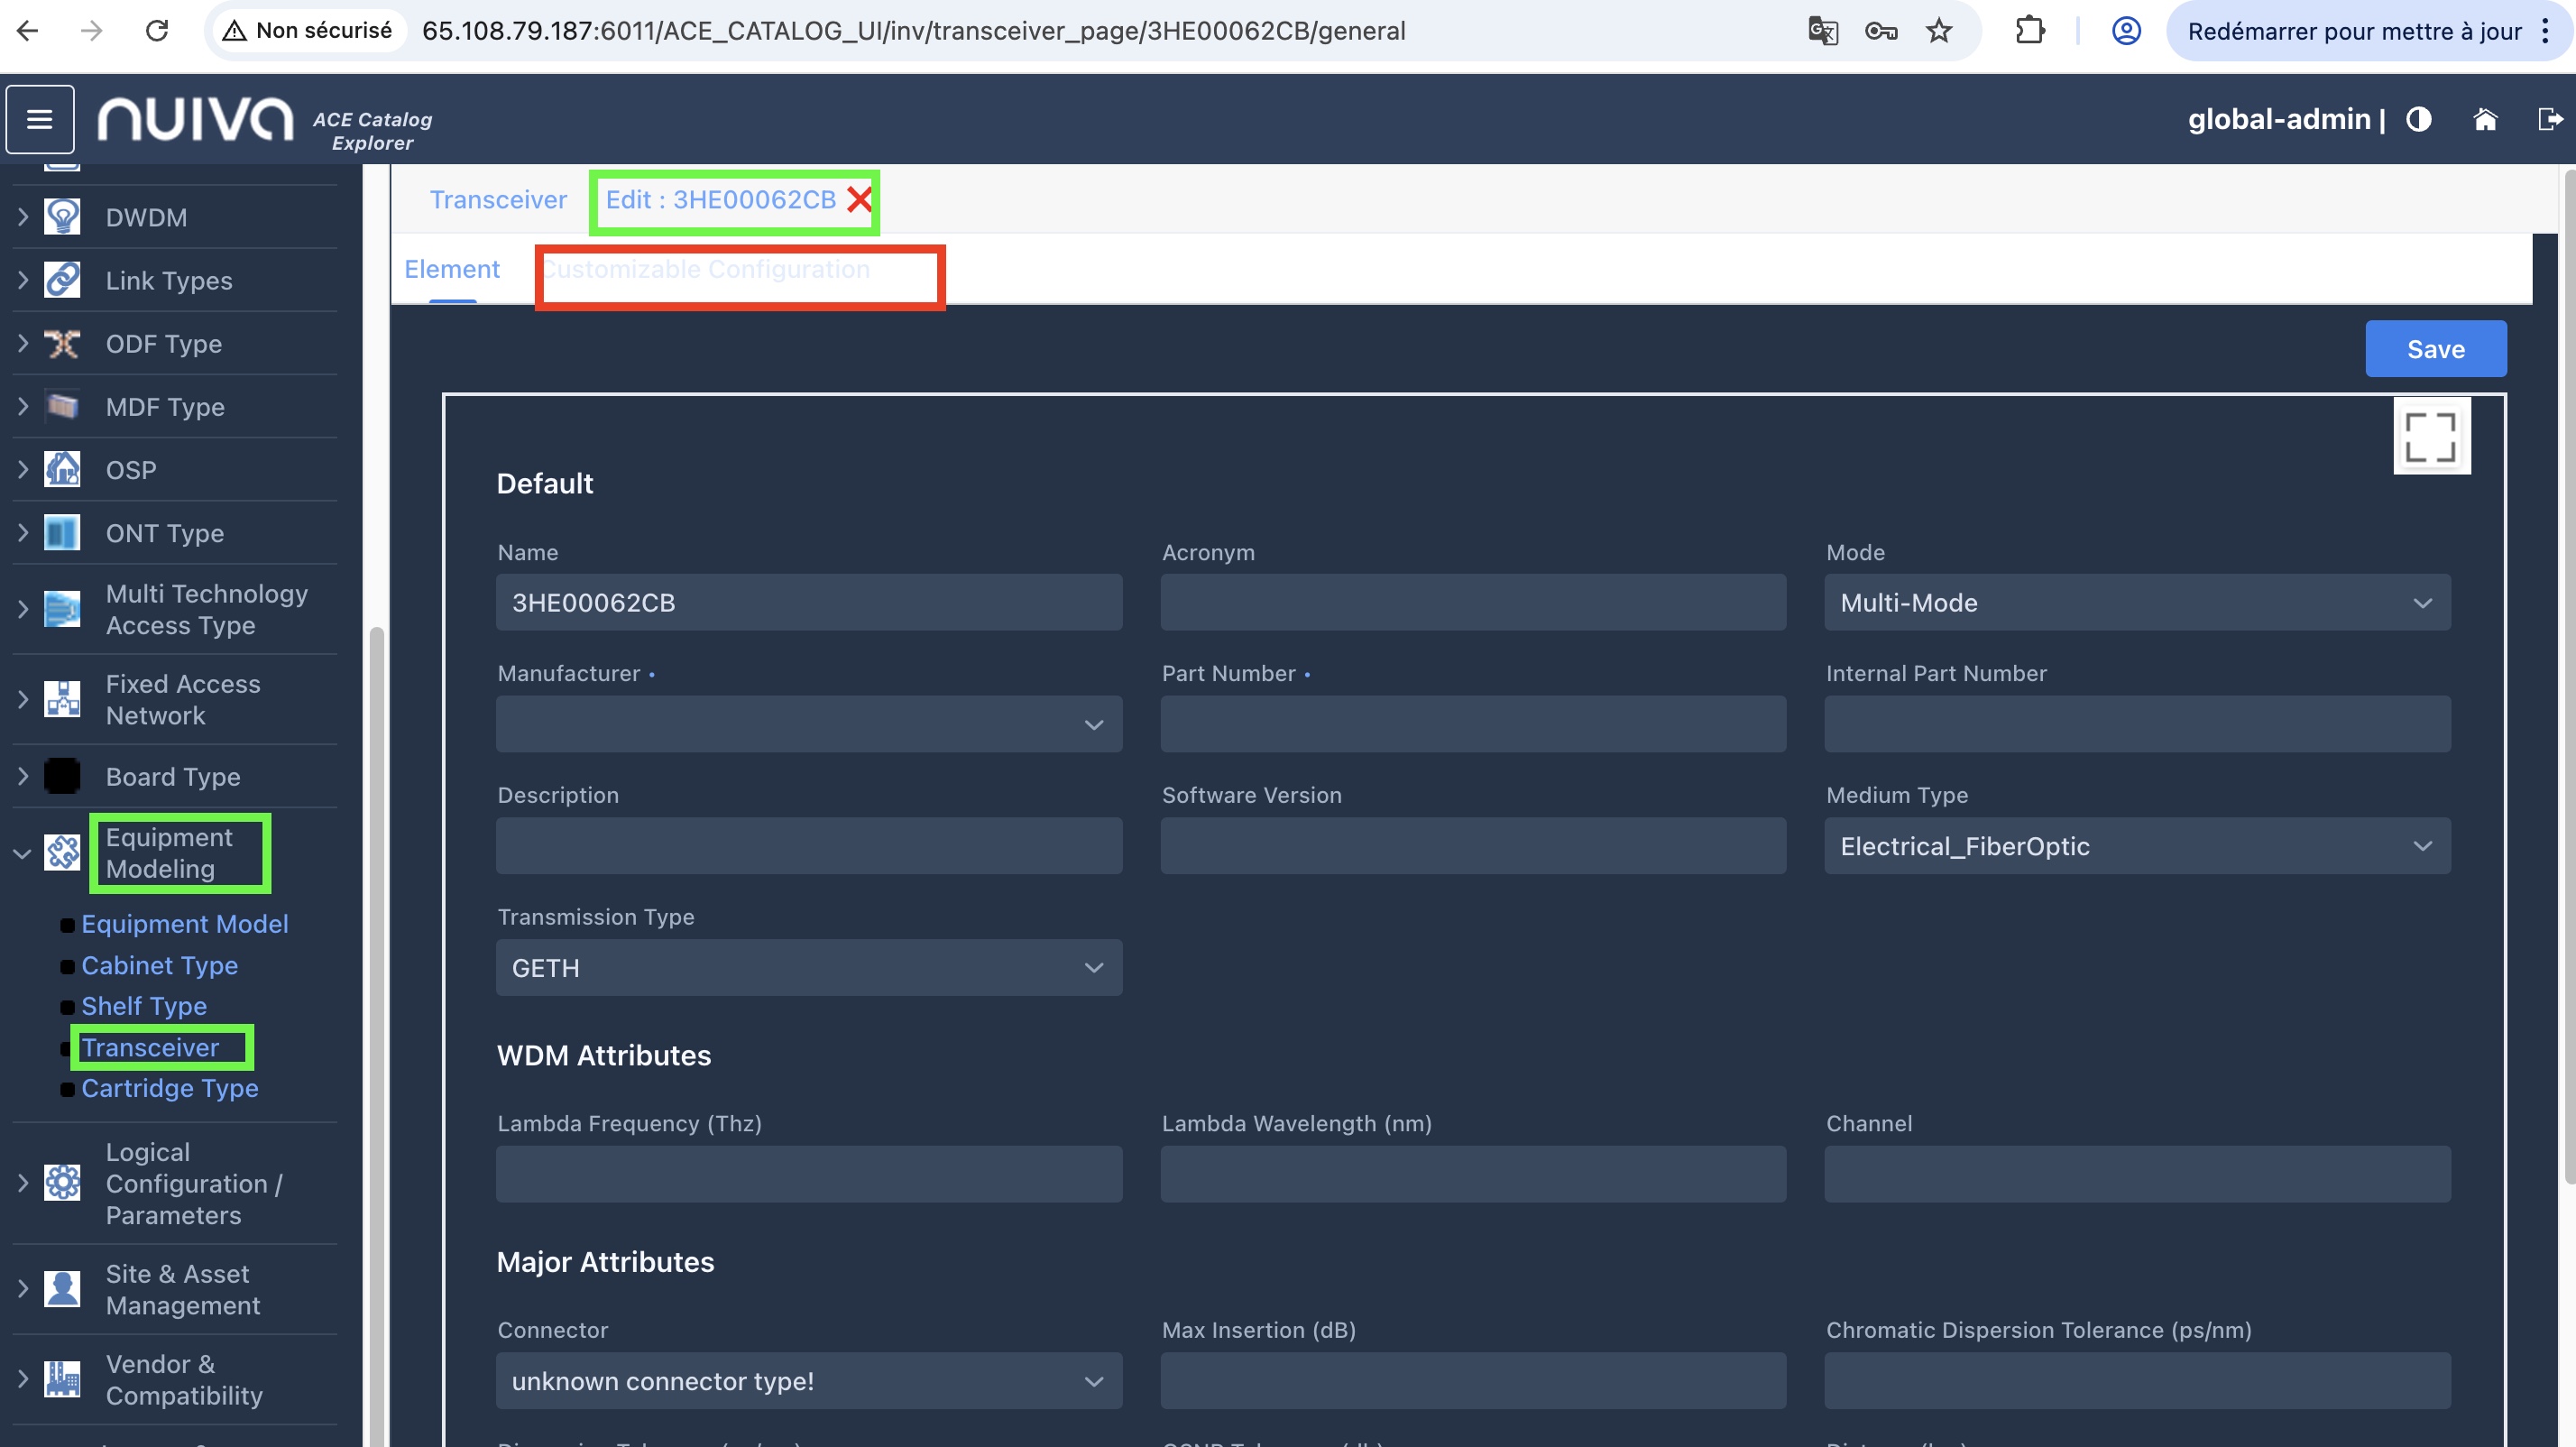Switch to Customizable Configuration tab
2576x1447 pixels.
706,270
